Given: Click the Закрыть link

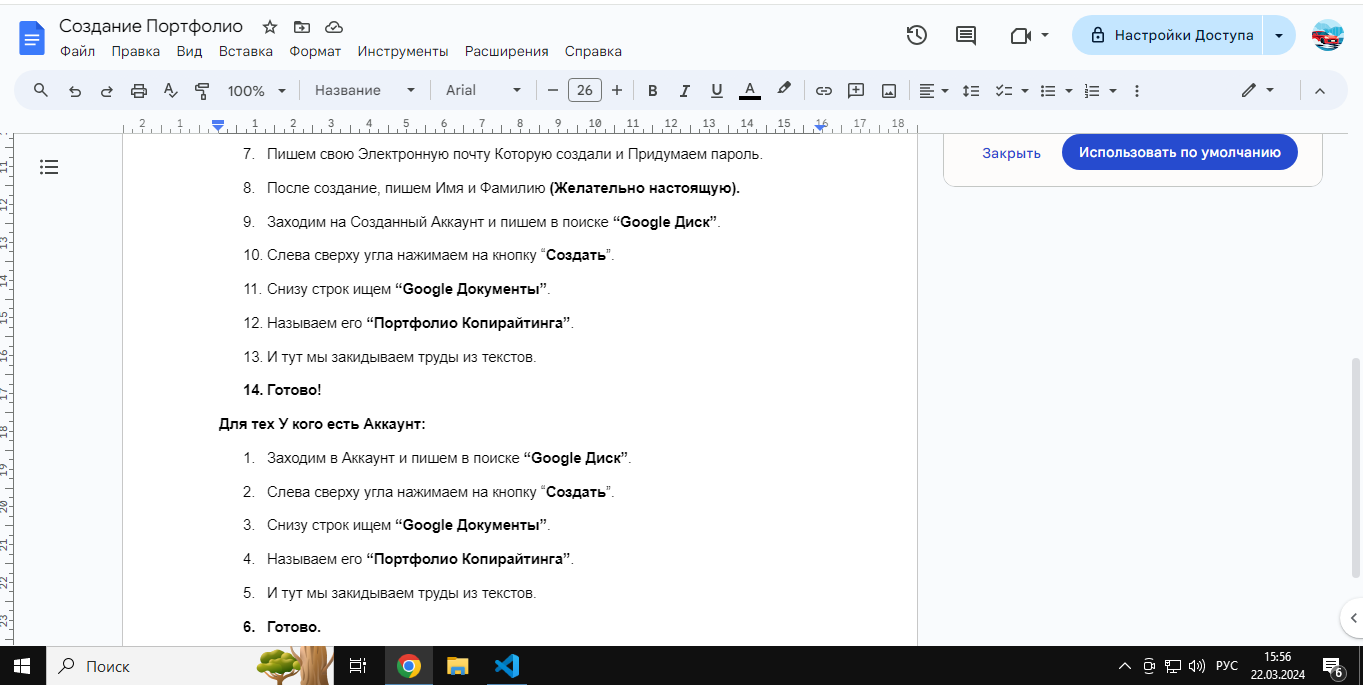Looking at the screenshot, I should point(1011,153).
